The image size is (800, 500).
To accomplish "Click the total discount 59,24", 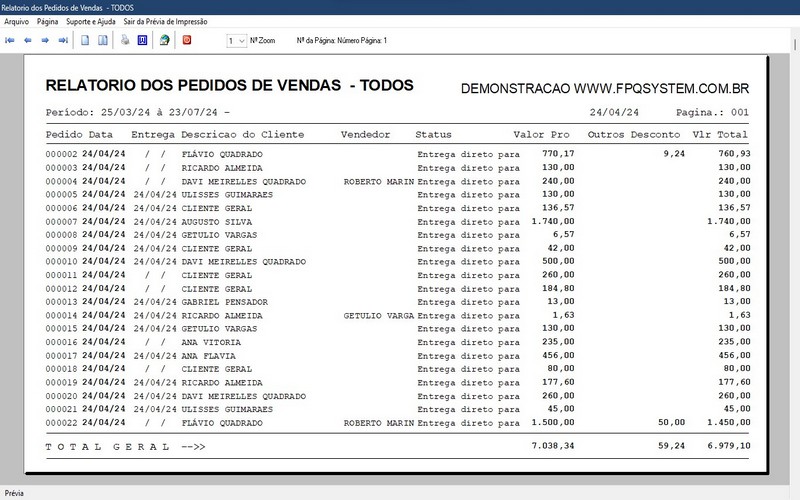I will point(671,446).
